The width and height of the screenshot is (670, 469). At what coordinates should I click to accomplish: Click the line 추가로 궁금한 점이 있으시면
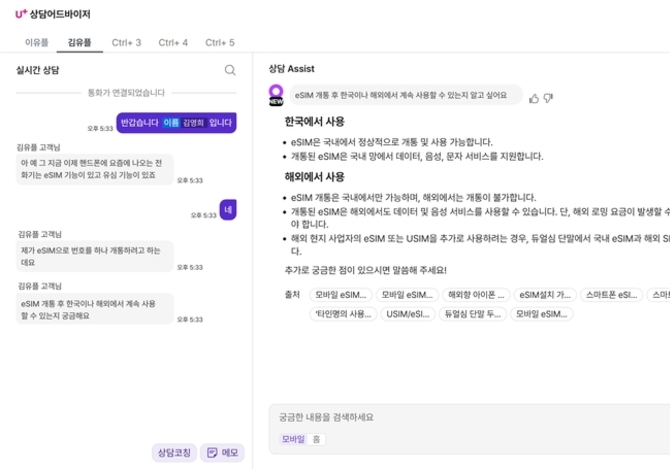pos(365,270)
